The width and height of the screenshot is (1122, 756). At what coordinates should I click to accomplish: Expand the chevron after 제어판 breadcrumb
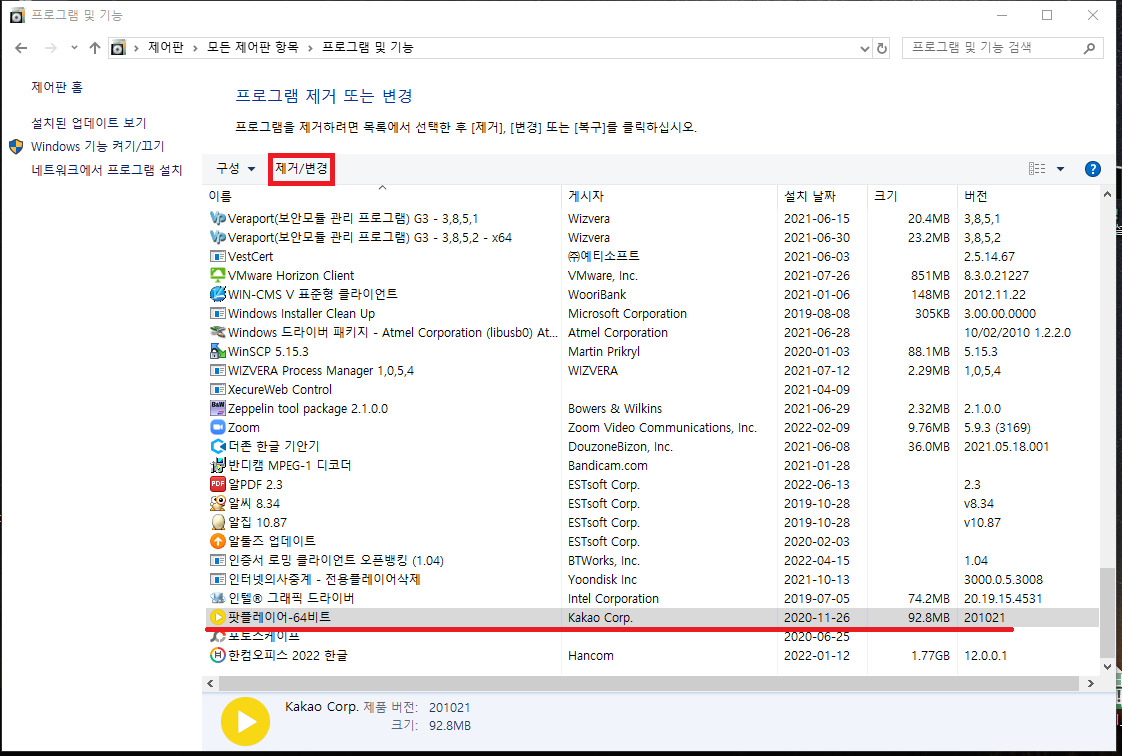click(x=195, y=48)
